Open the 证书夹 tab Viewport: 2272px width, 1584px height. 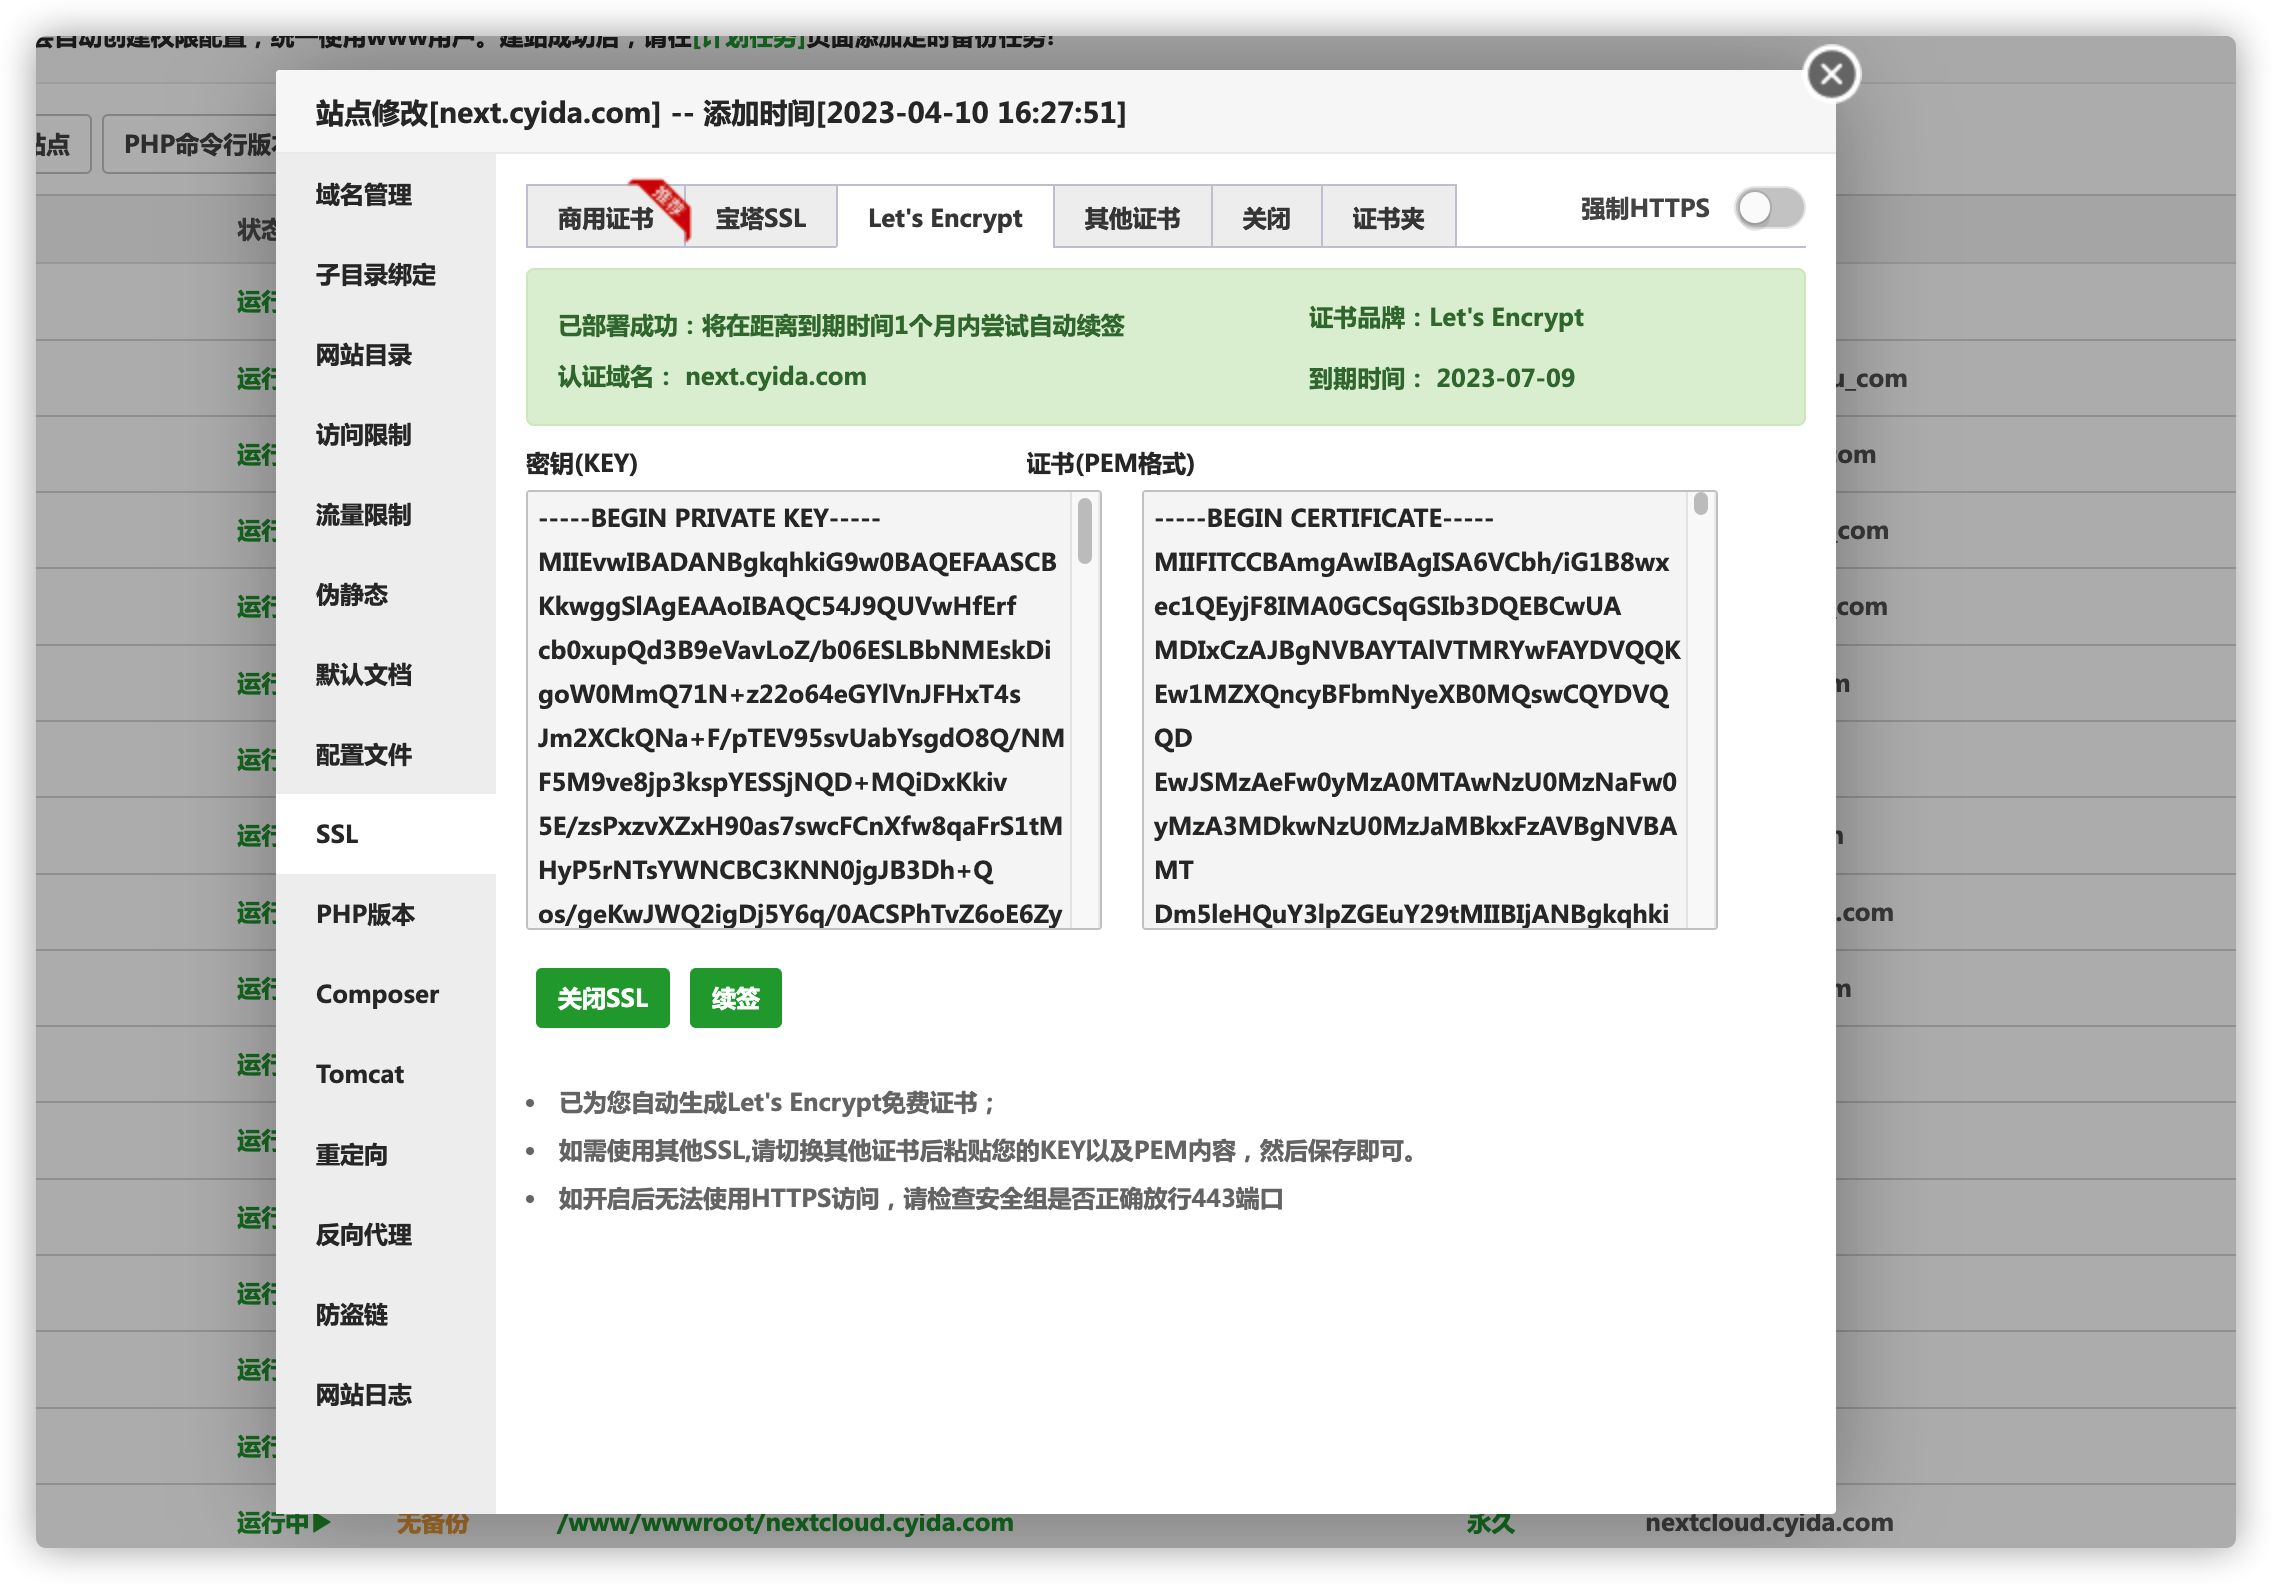click(x=1388, y=218)
